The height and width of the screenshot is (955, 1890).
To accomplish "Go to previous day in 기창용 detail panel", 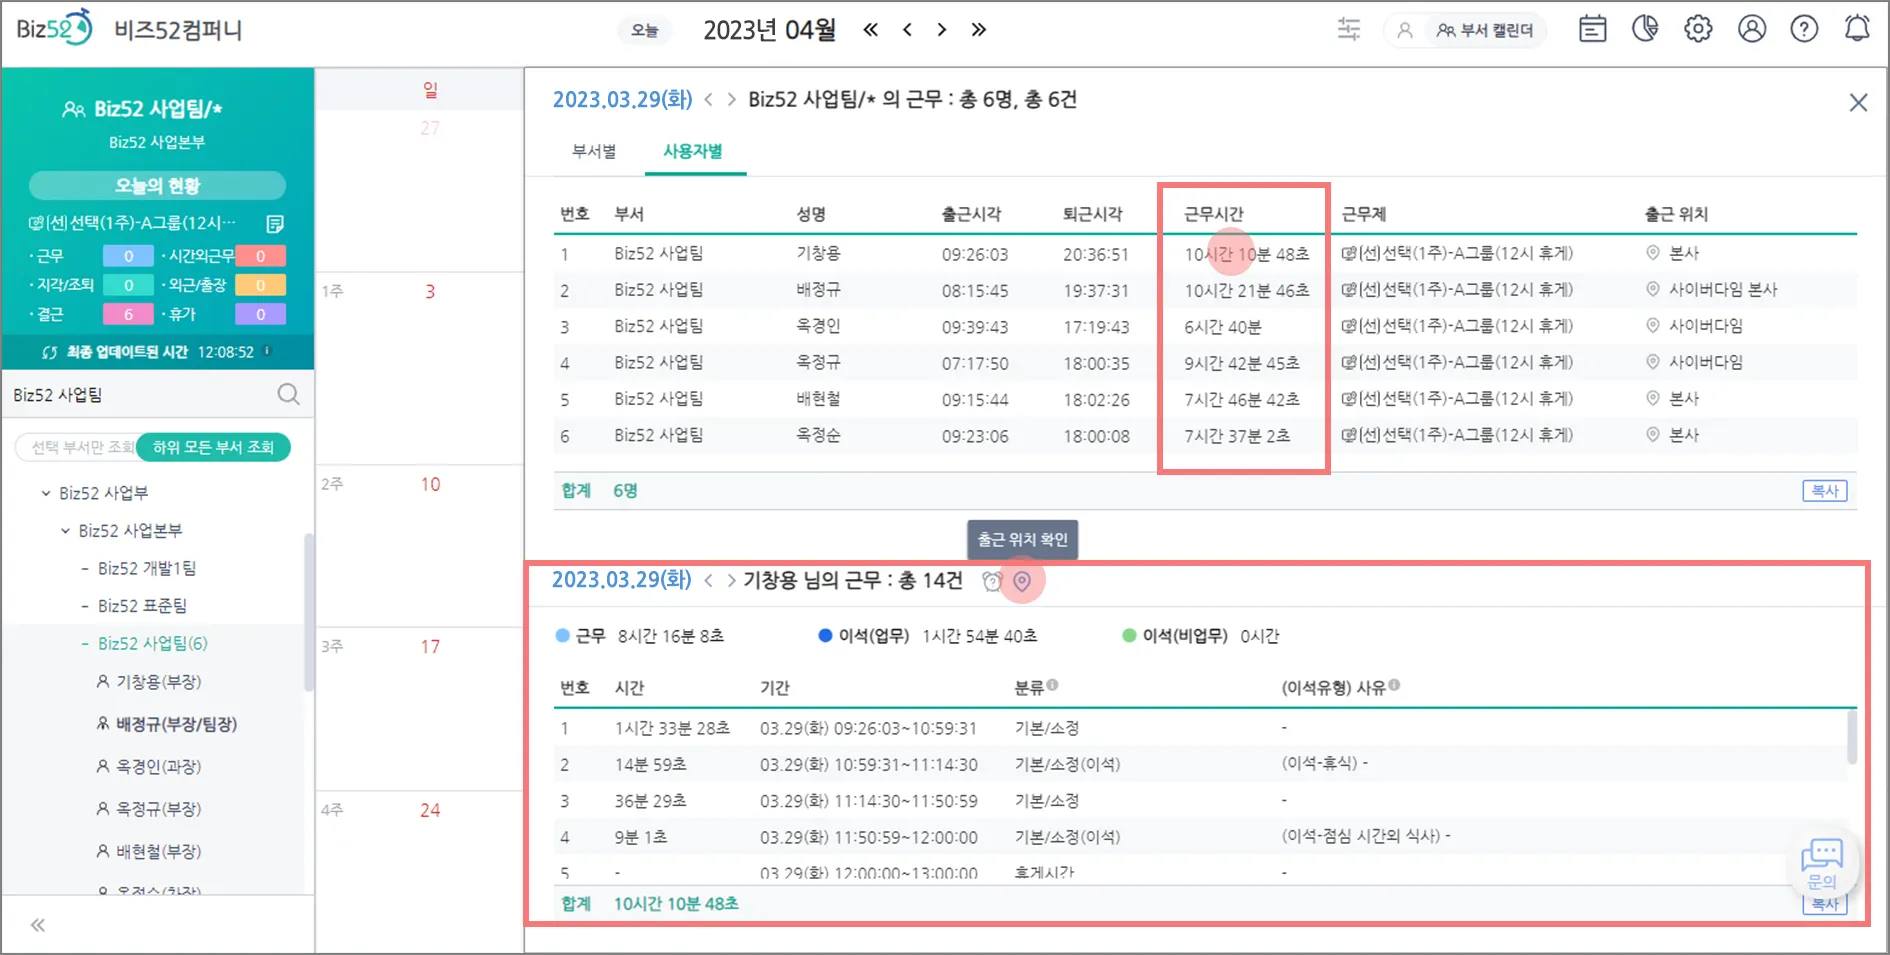I will tap(708, 581).
